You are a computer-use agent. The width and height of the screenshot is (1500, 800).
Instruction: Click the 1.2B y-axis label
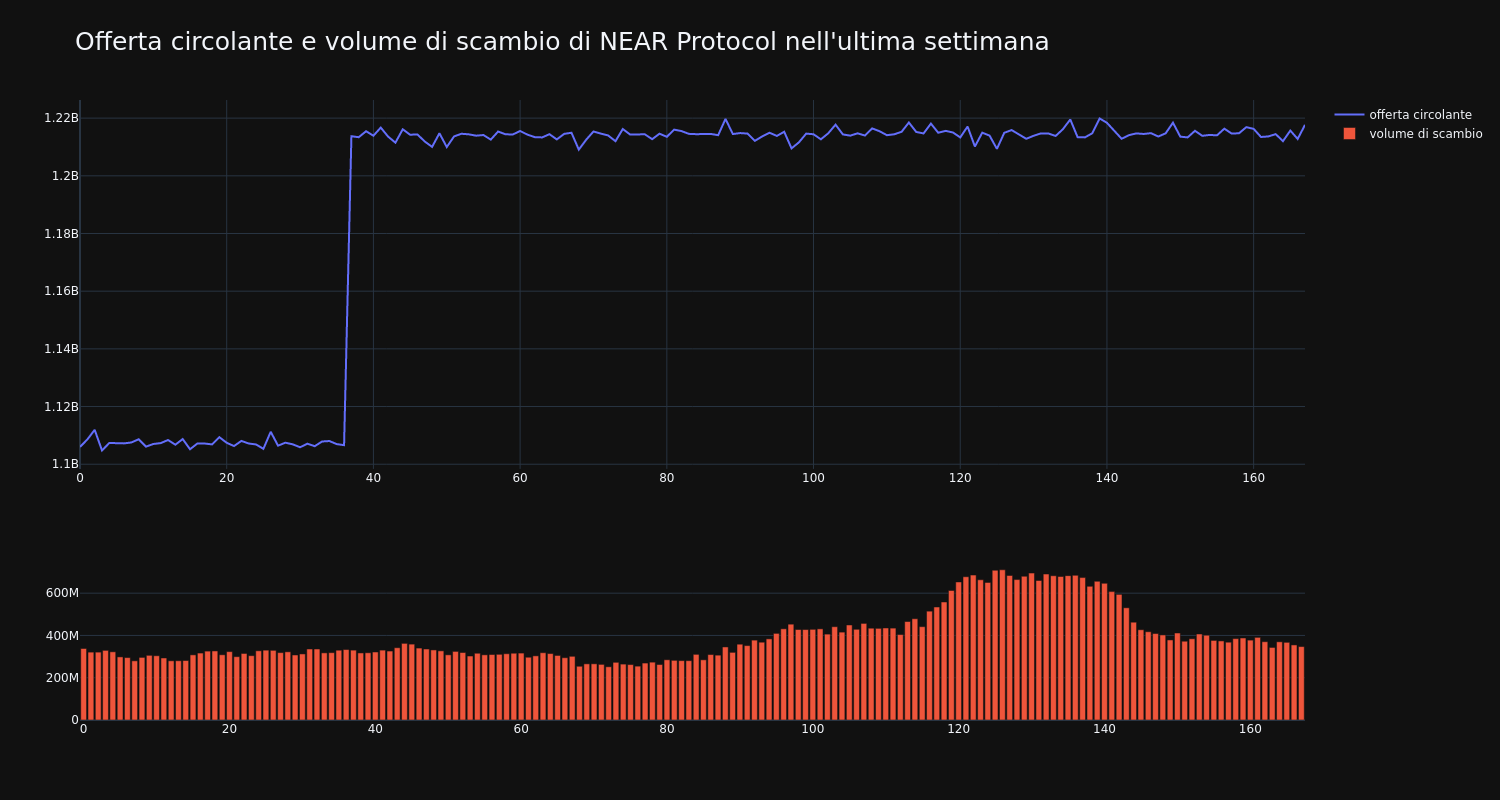point(65,176)
